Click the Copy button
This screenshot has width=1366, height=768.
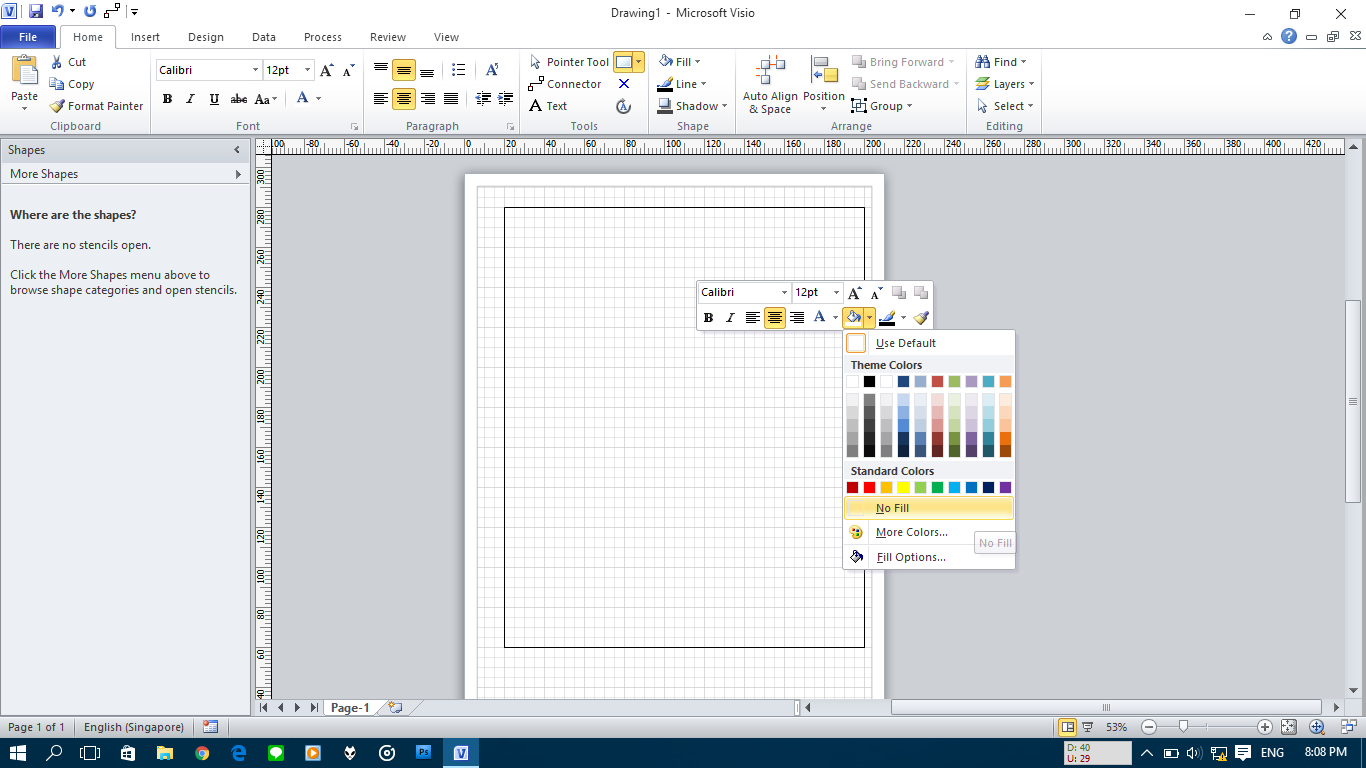72,84
